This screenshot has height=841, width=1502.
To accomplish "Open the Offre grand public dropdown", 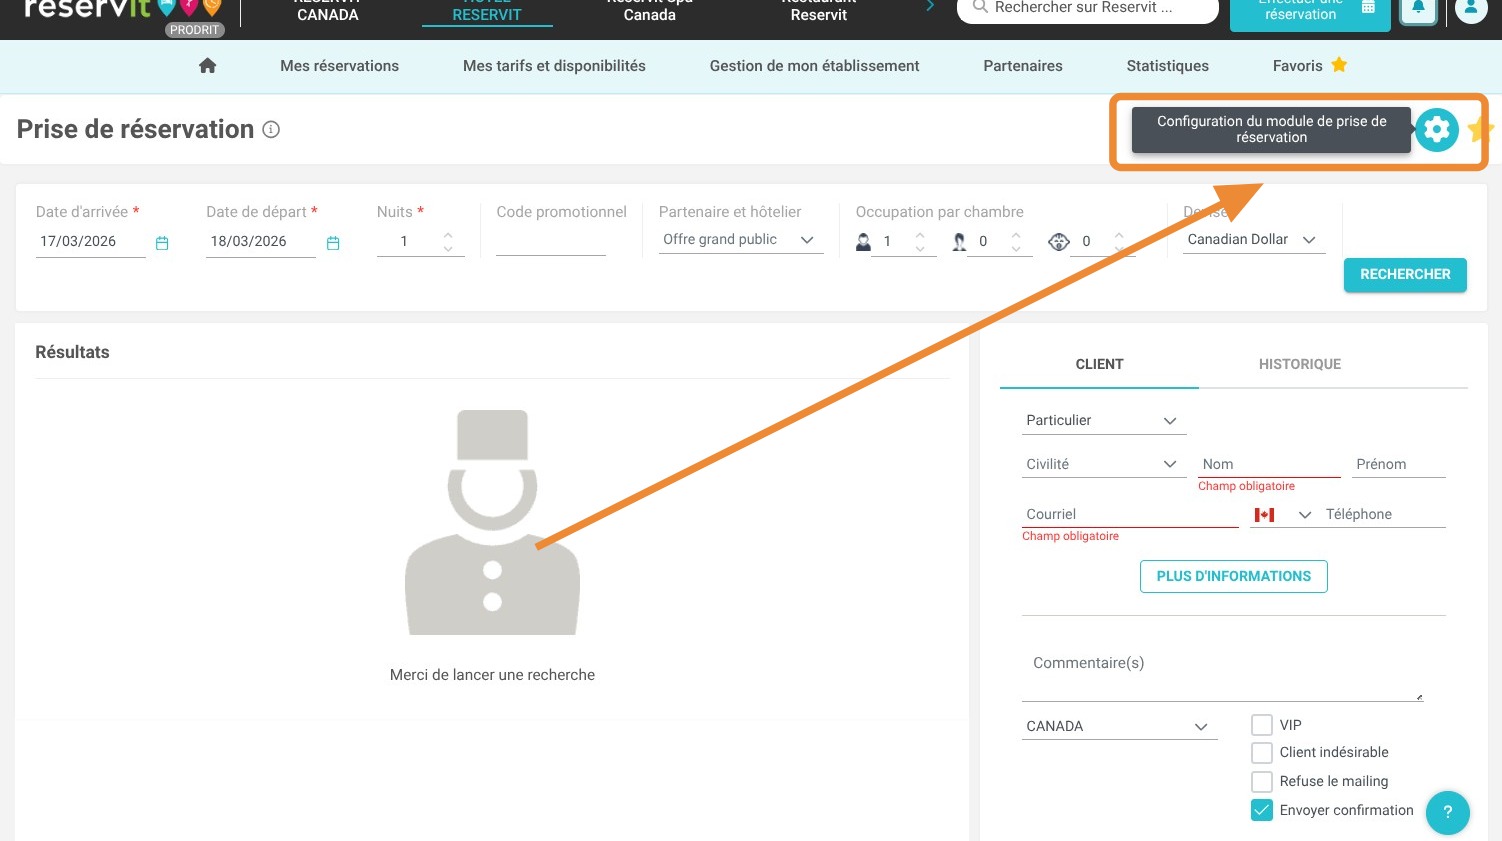I will [741, 240].
